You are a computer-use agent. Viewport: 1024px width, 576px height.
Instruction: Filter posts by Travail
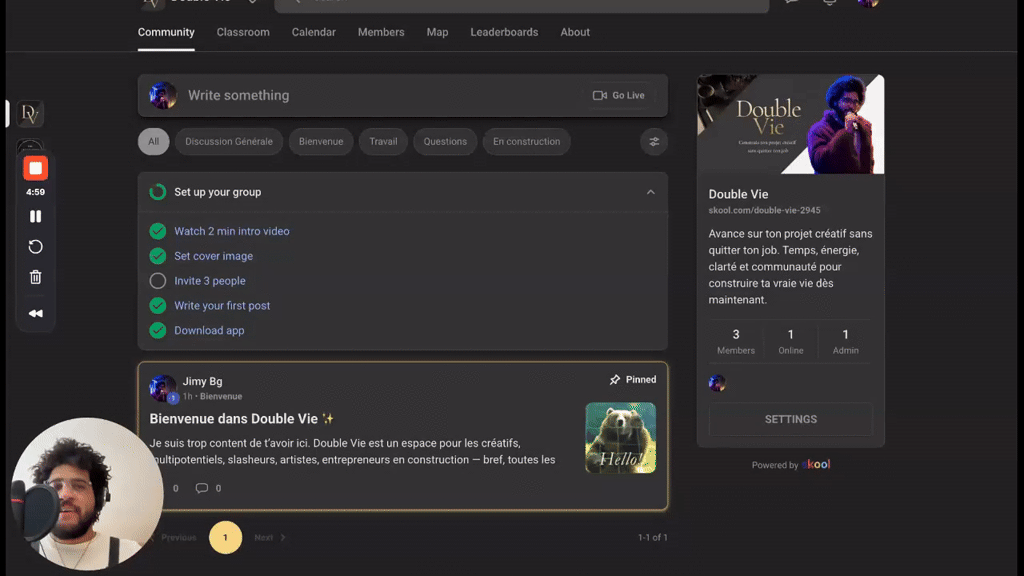click(383, 142)
